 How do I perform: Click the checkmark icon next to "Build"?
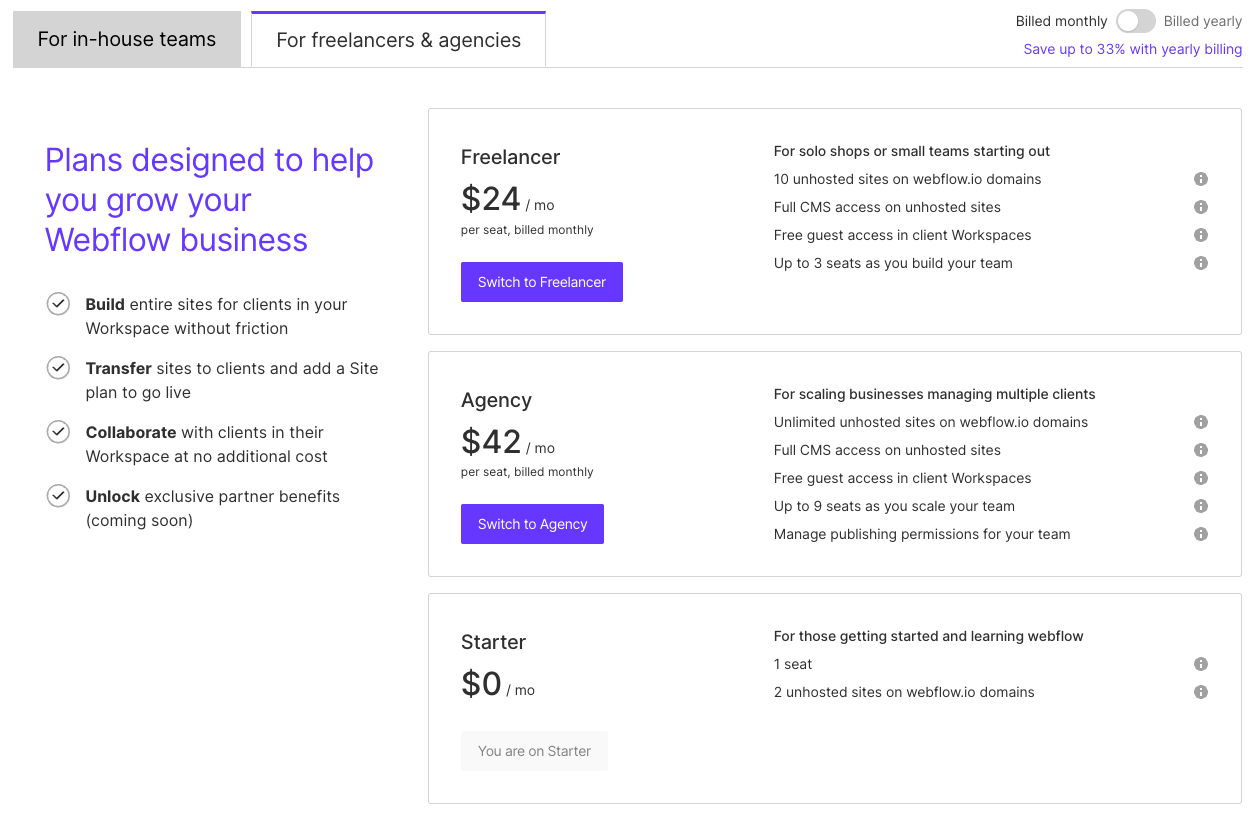(58, 304)
